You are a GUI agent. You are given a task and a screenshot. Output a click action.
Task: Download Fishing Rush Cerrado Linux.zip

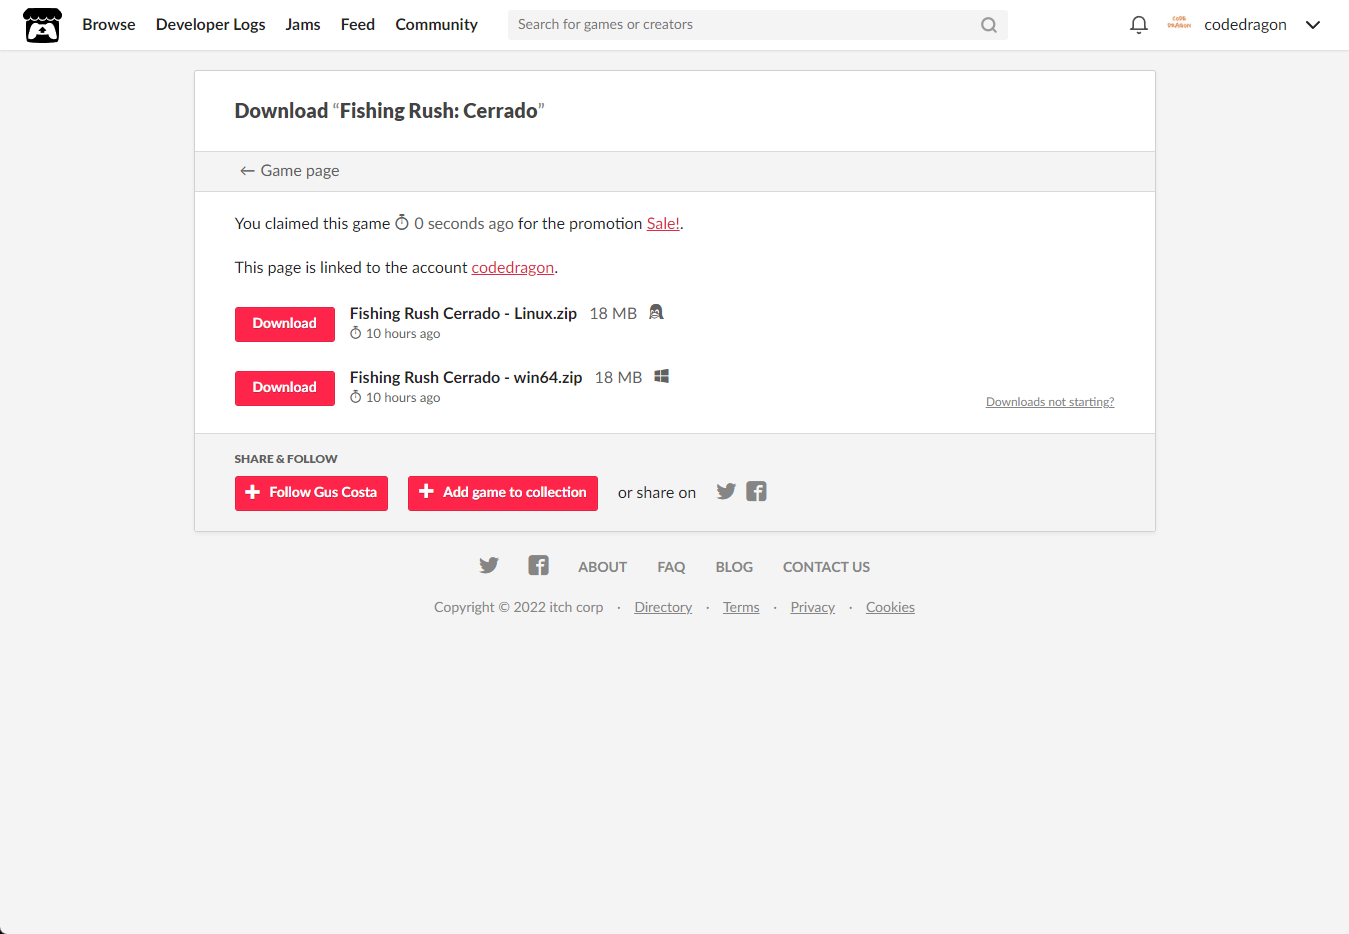point(285,324)
